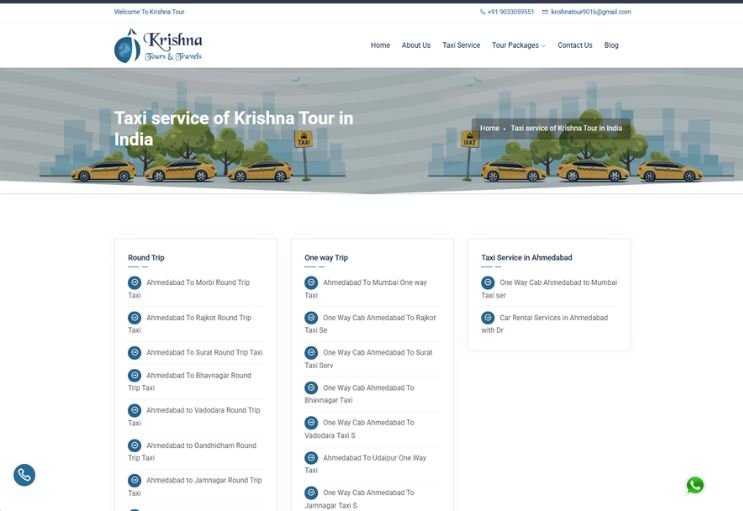Open Ahmedabad to Jamnagar Round Trip Taxi link
The image size is (743, 511).
coord(195,486)
